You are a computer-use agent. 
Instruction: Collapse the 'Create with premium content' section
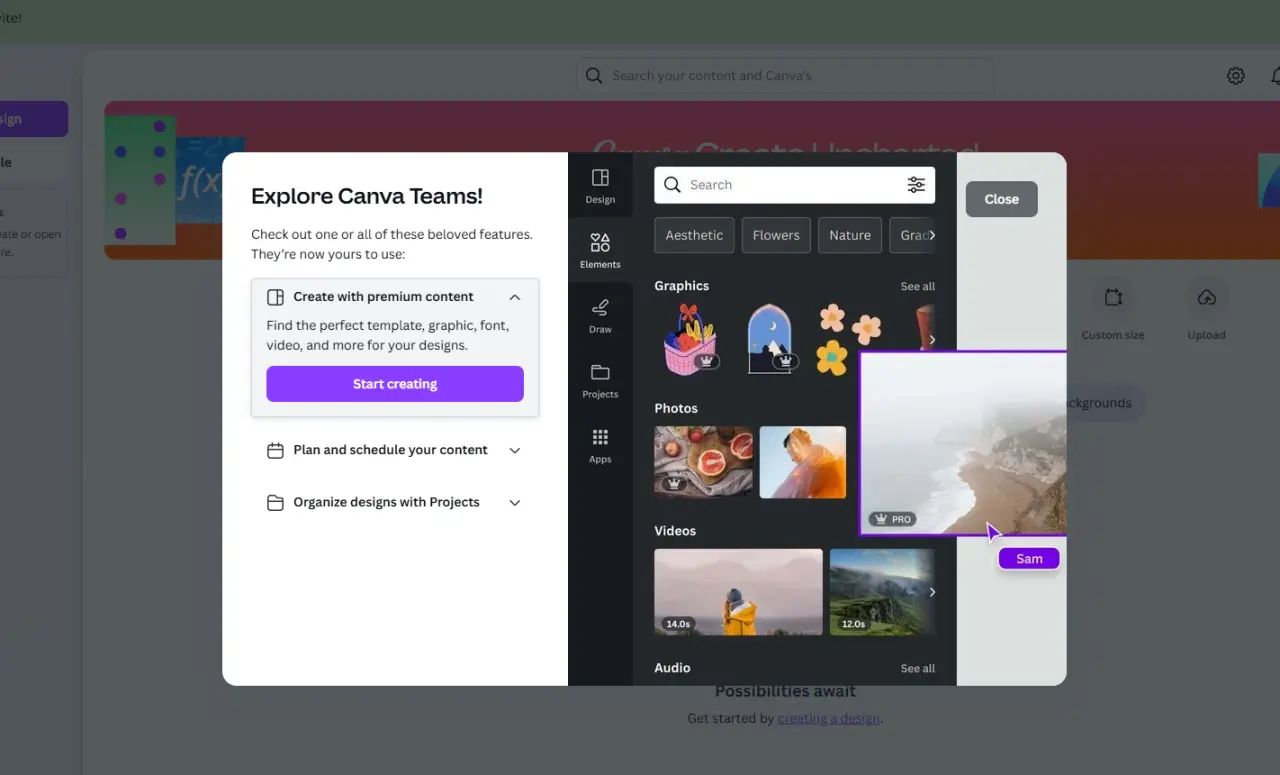click(515, 297)
